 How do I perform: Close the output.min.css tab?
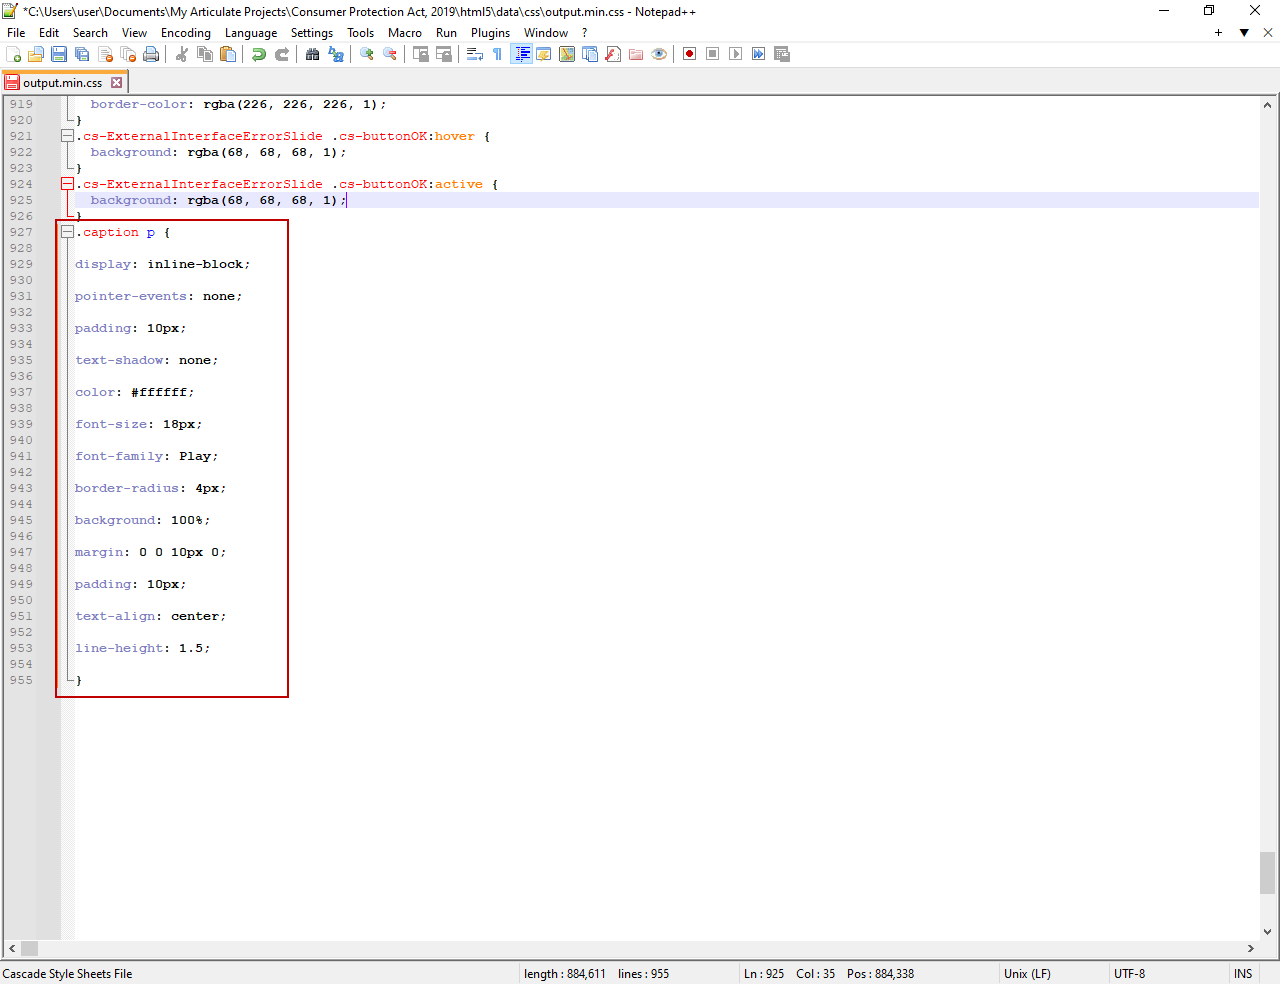[x=117, y=83]
